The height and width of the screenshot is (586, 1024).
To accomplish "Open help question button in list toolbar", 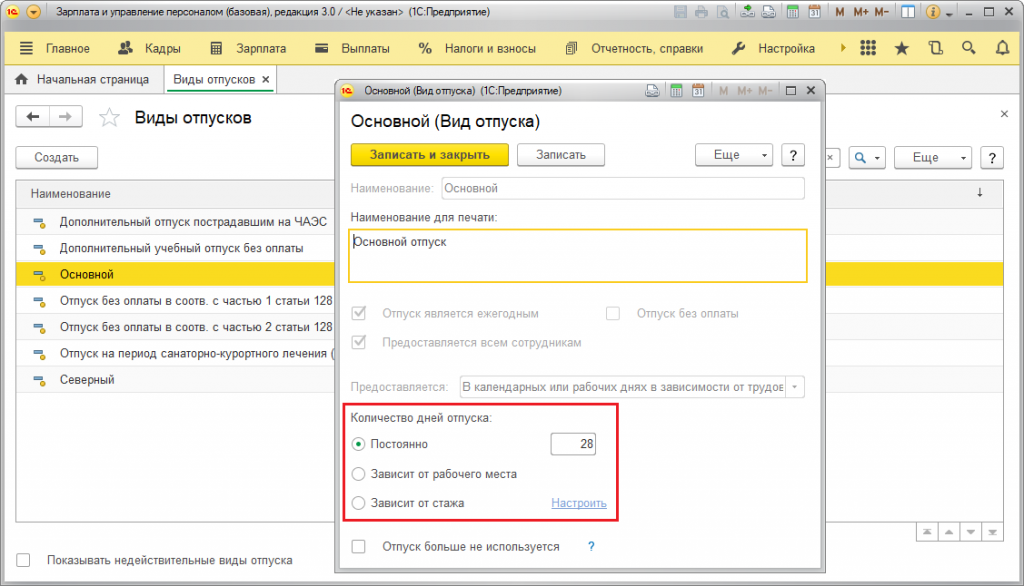I will [992, 157].
